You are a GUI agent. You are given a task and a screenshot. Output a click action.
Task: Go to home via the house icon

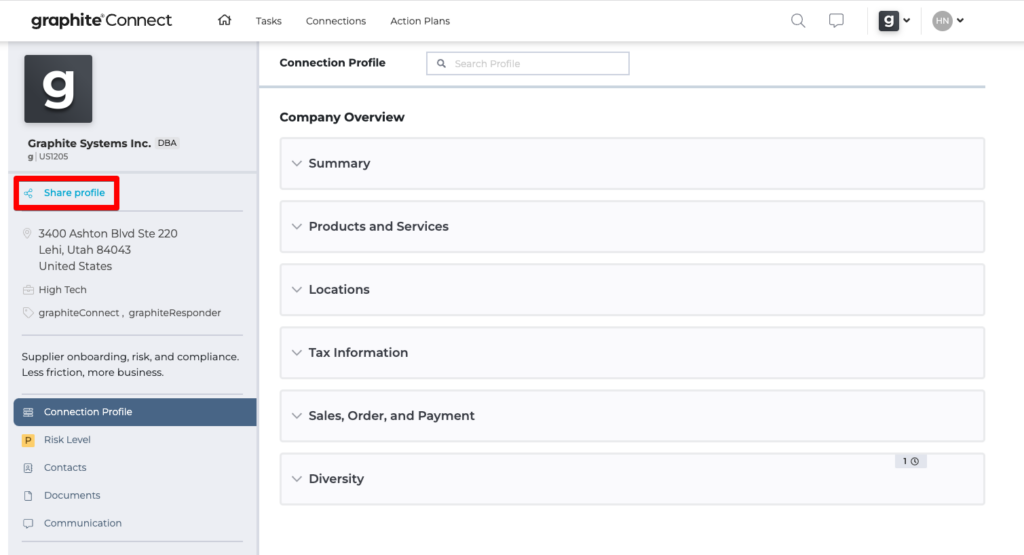pos(225,20)
